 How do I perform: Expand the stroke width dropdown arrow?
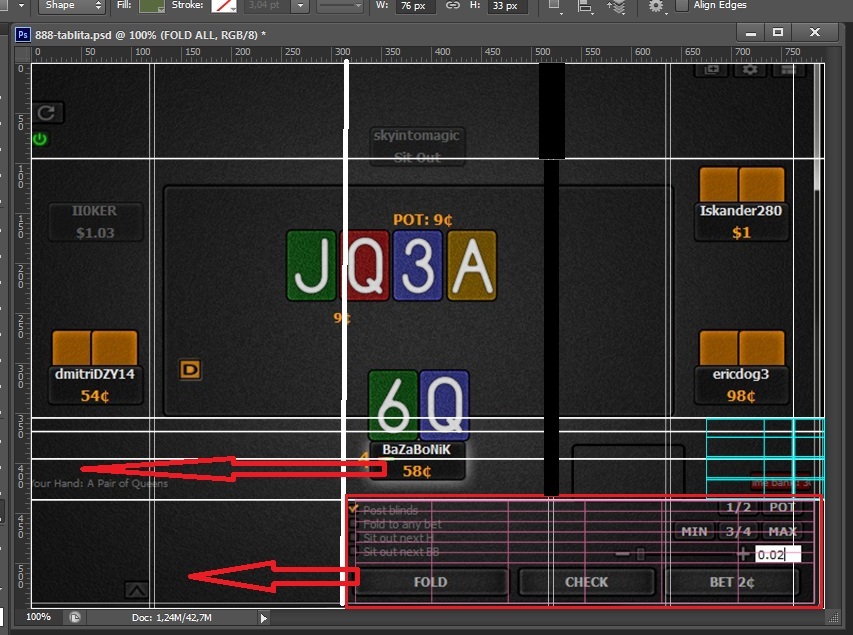(300, 5)
